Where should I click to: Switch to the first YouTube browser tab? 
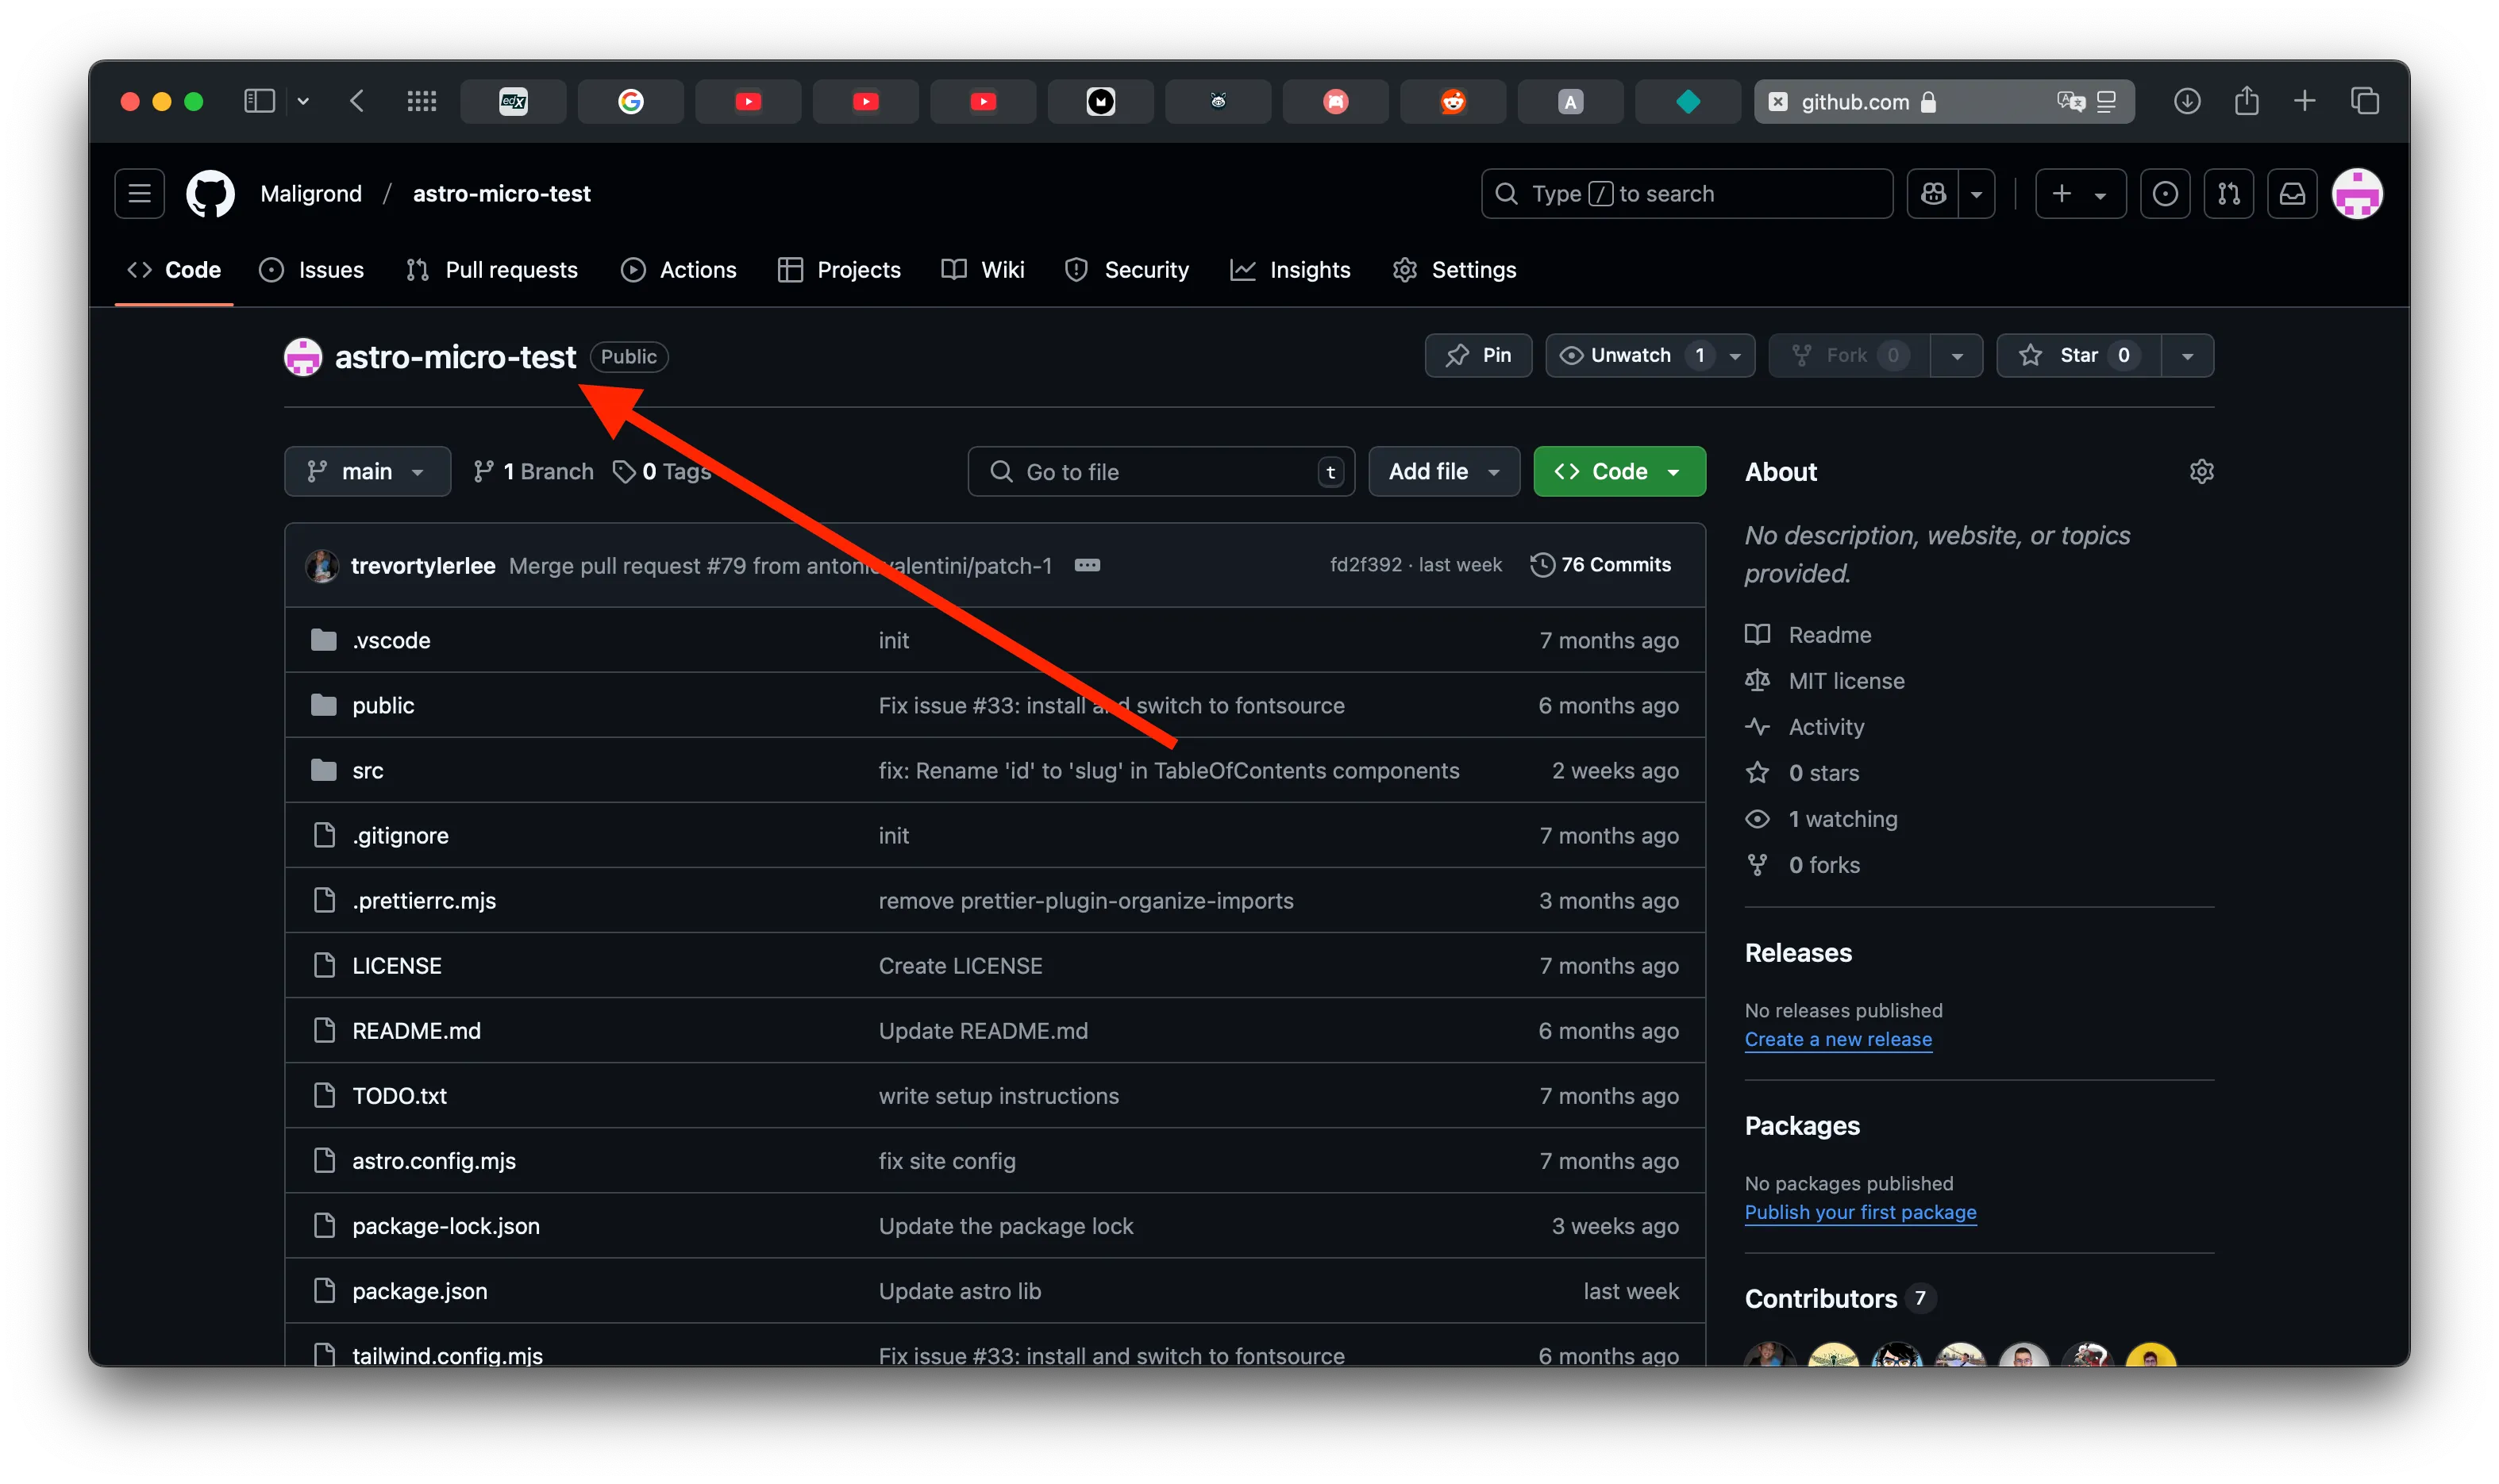point(748,101)
